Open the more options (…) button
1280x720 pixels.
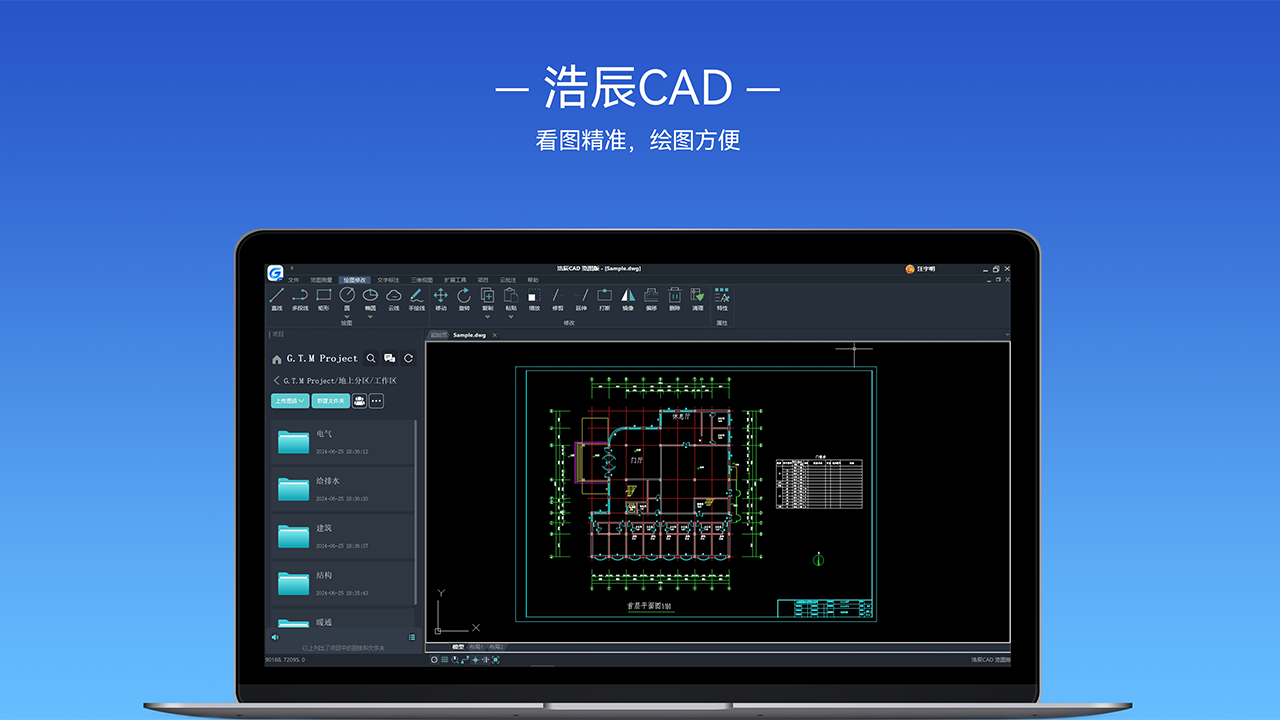pos(376,401)
